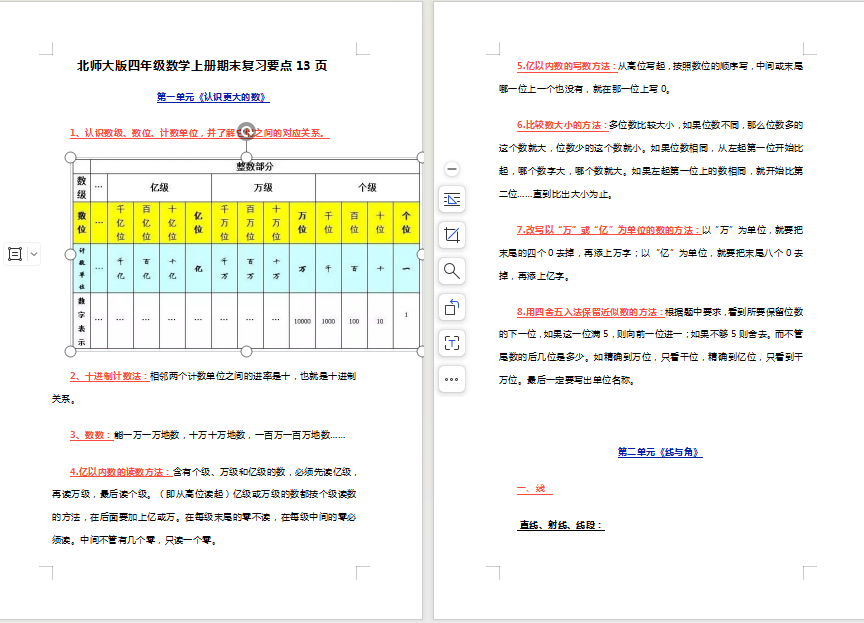Click red heading '4.亿以内数的读数方法：'
This screenshot has height=623, width=864.
[x=121, y=472]
